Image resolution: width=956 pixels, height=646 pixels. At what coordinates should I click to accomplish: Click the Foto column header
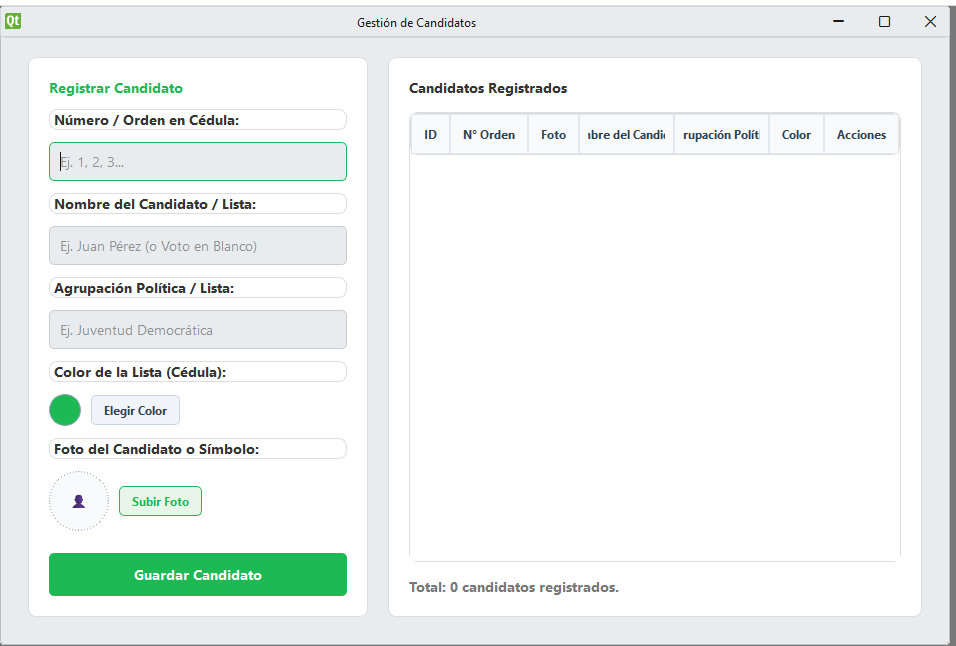tap(554, 135)
